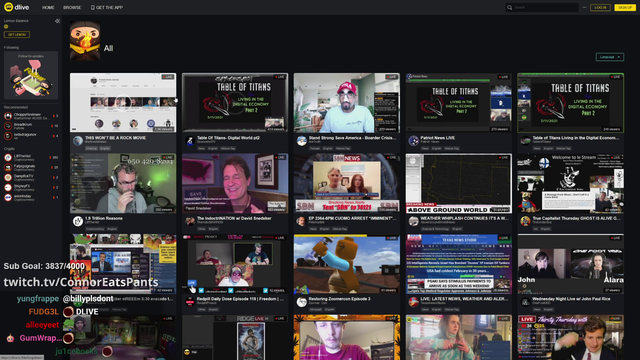Click avatar beside 1.9 Trillion Reasons

coord(78,221)
